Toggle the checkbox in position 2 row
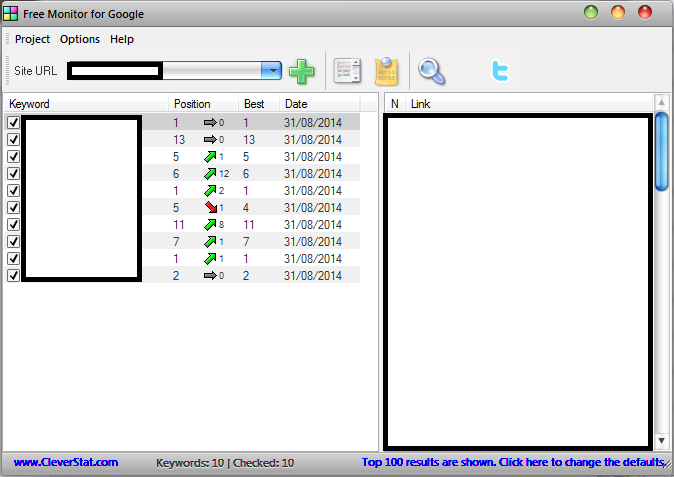674x477 pixels. [x=13, y=275]
